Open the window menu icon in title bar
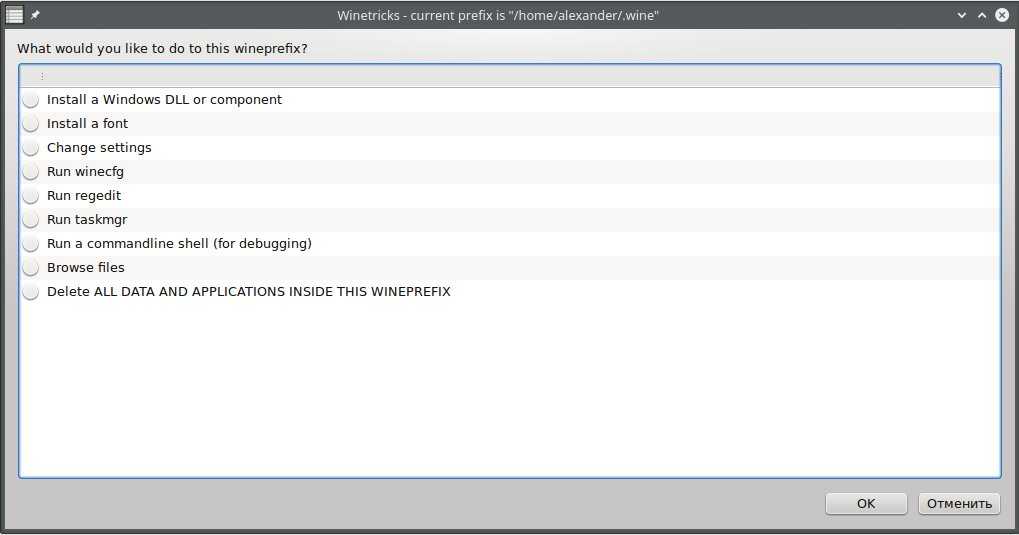This screenshot has height=535, width=1019. (14, 15)
